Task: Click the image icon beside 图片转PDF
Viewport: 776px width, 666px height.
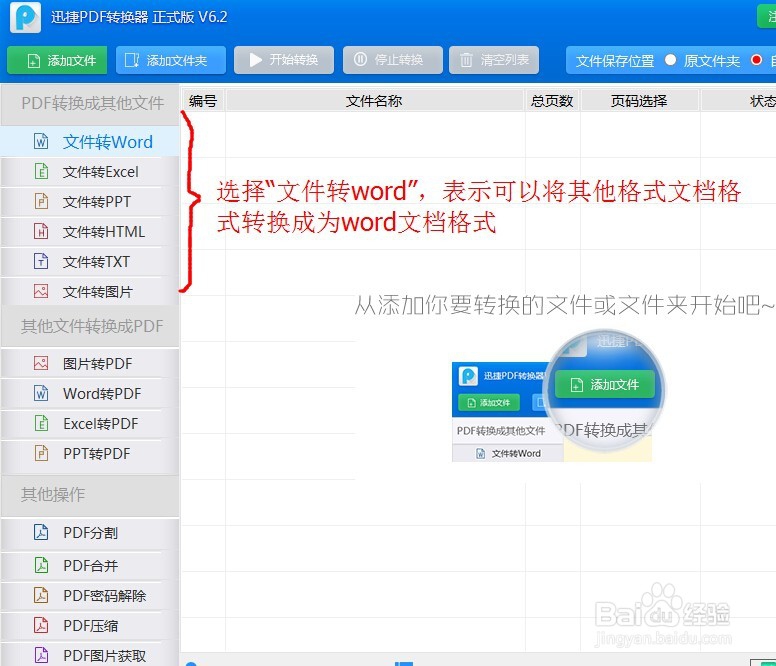Action: (41, 363)
